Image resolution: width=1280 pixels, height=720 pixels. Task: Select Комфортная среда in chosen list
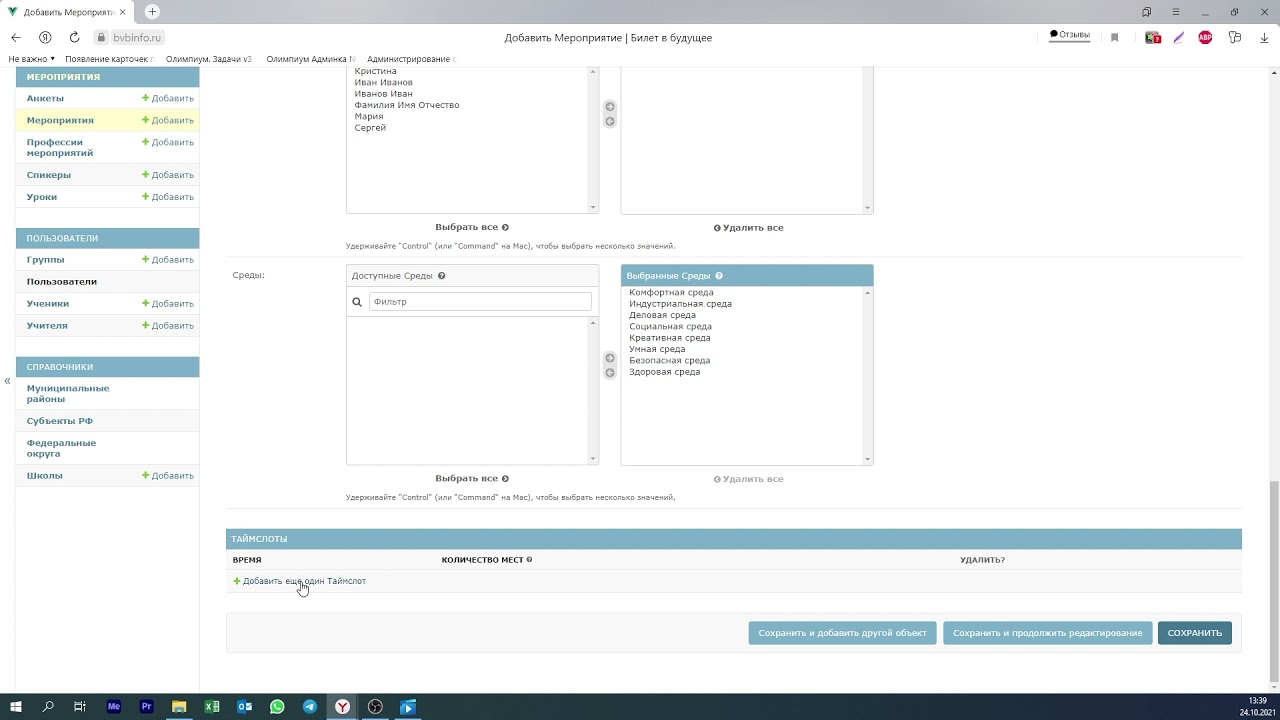tap(671, 293)
